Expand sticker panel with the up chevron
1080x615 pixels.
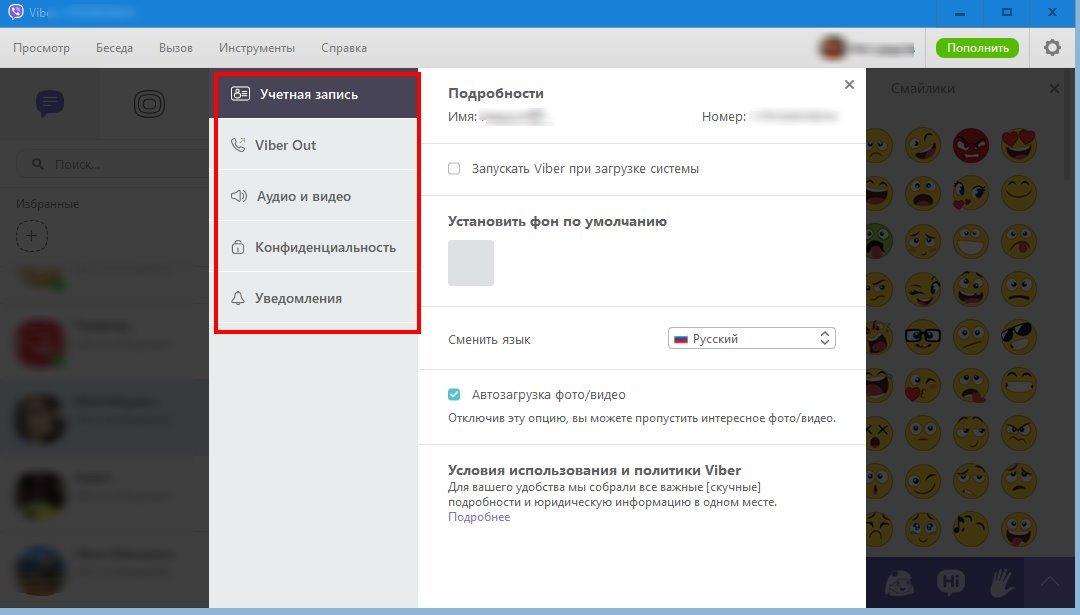click(1050, 581)
